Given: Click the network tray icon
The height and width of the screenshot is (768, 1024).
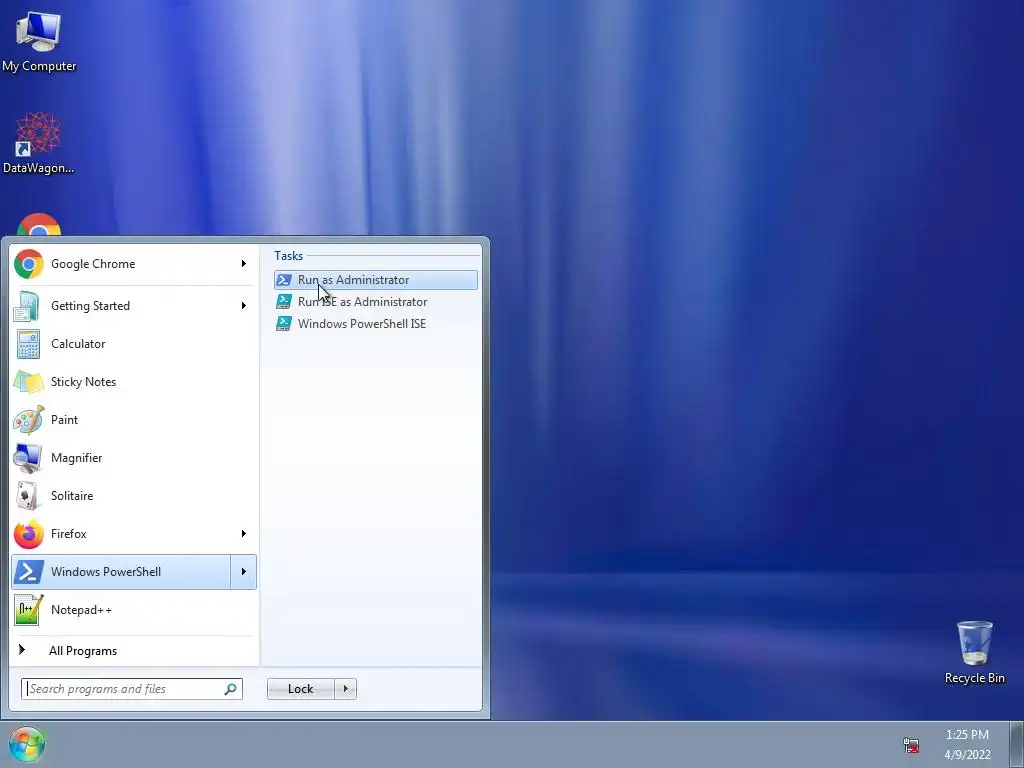Looking at the screenshot, I should [911, 745].
